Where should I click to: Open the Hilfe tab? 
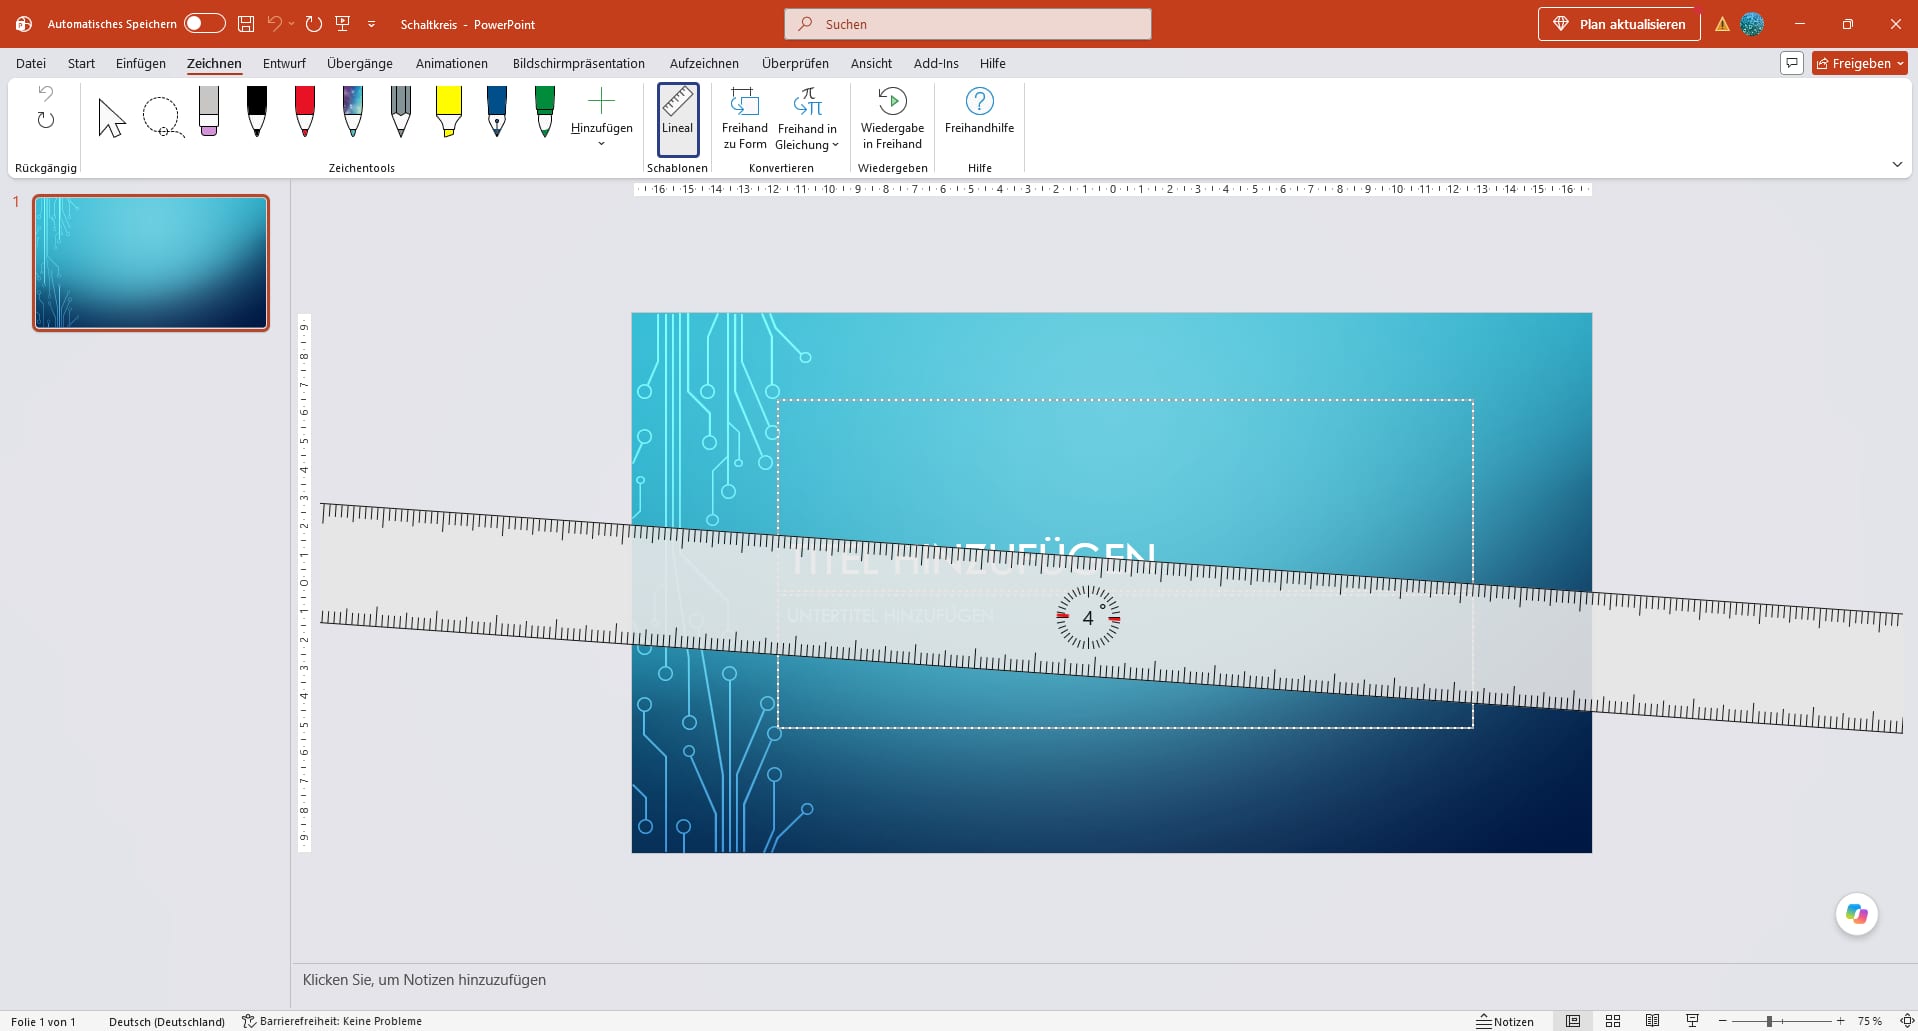pyautogui.click(x=993, y=63)
